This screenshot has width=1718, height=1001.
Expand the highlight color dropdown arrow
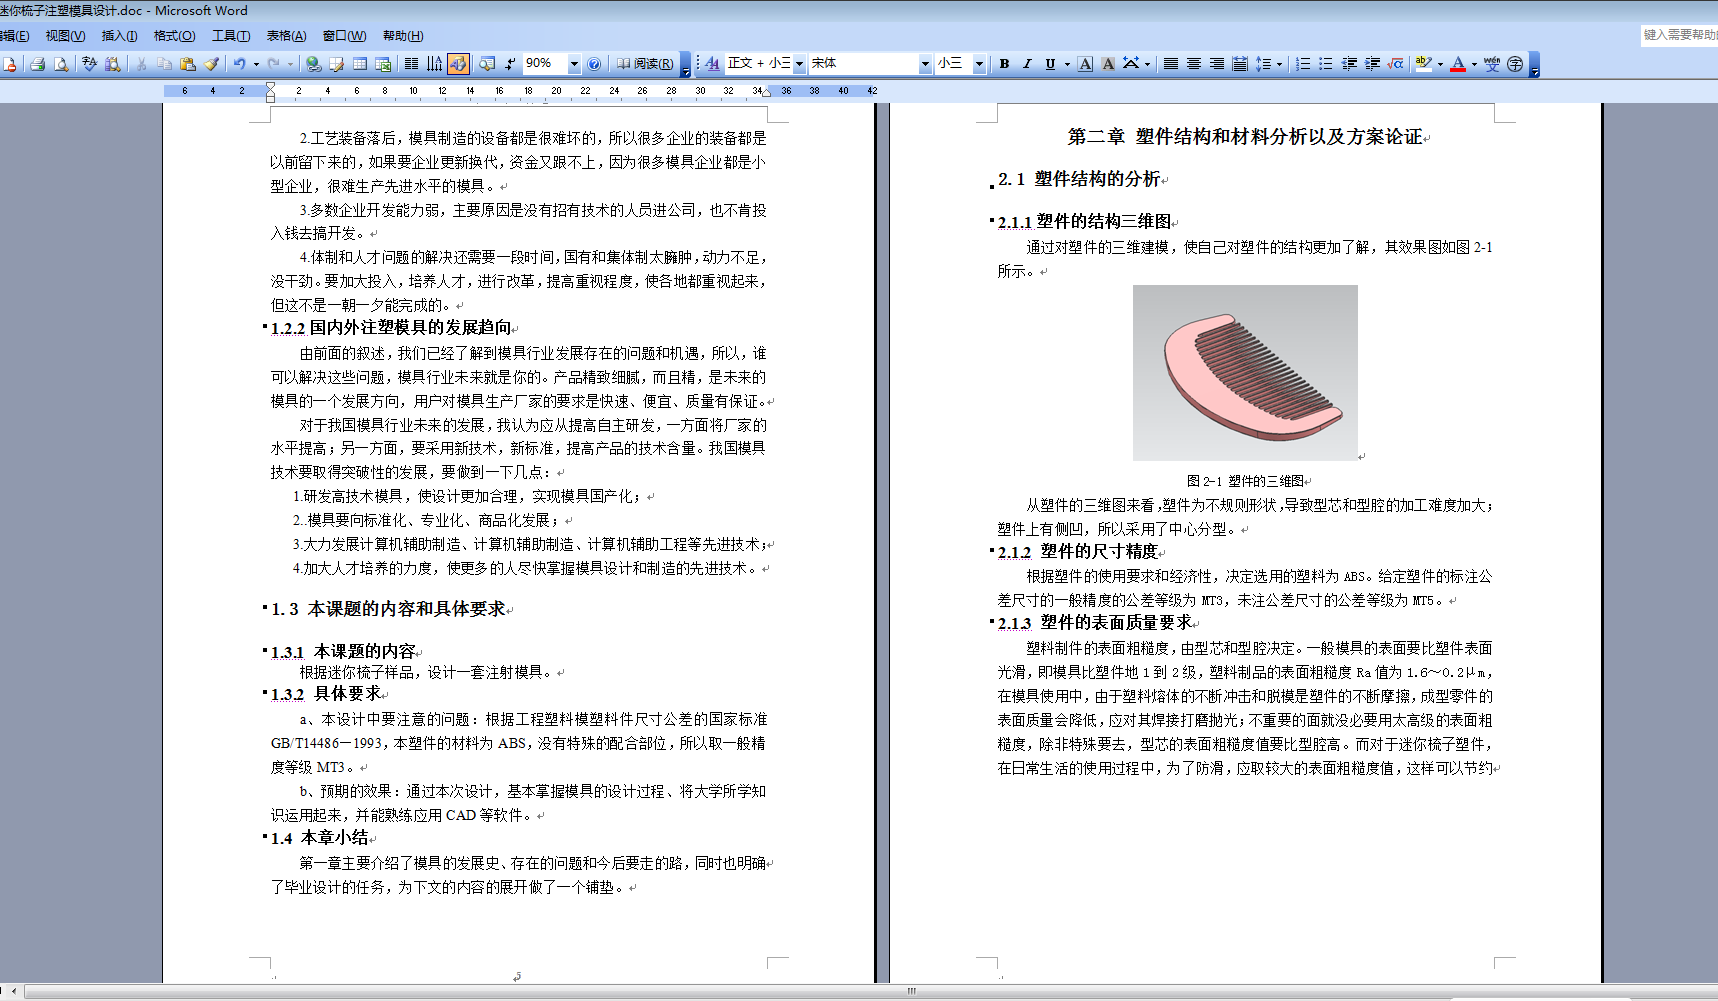pyautogui.click(x=1440, y=64)
